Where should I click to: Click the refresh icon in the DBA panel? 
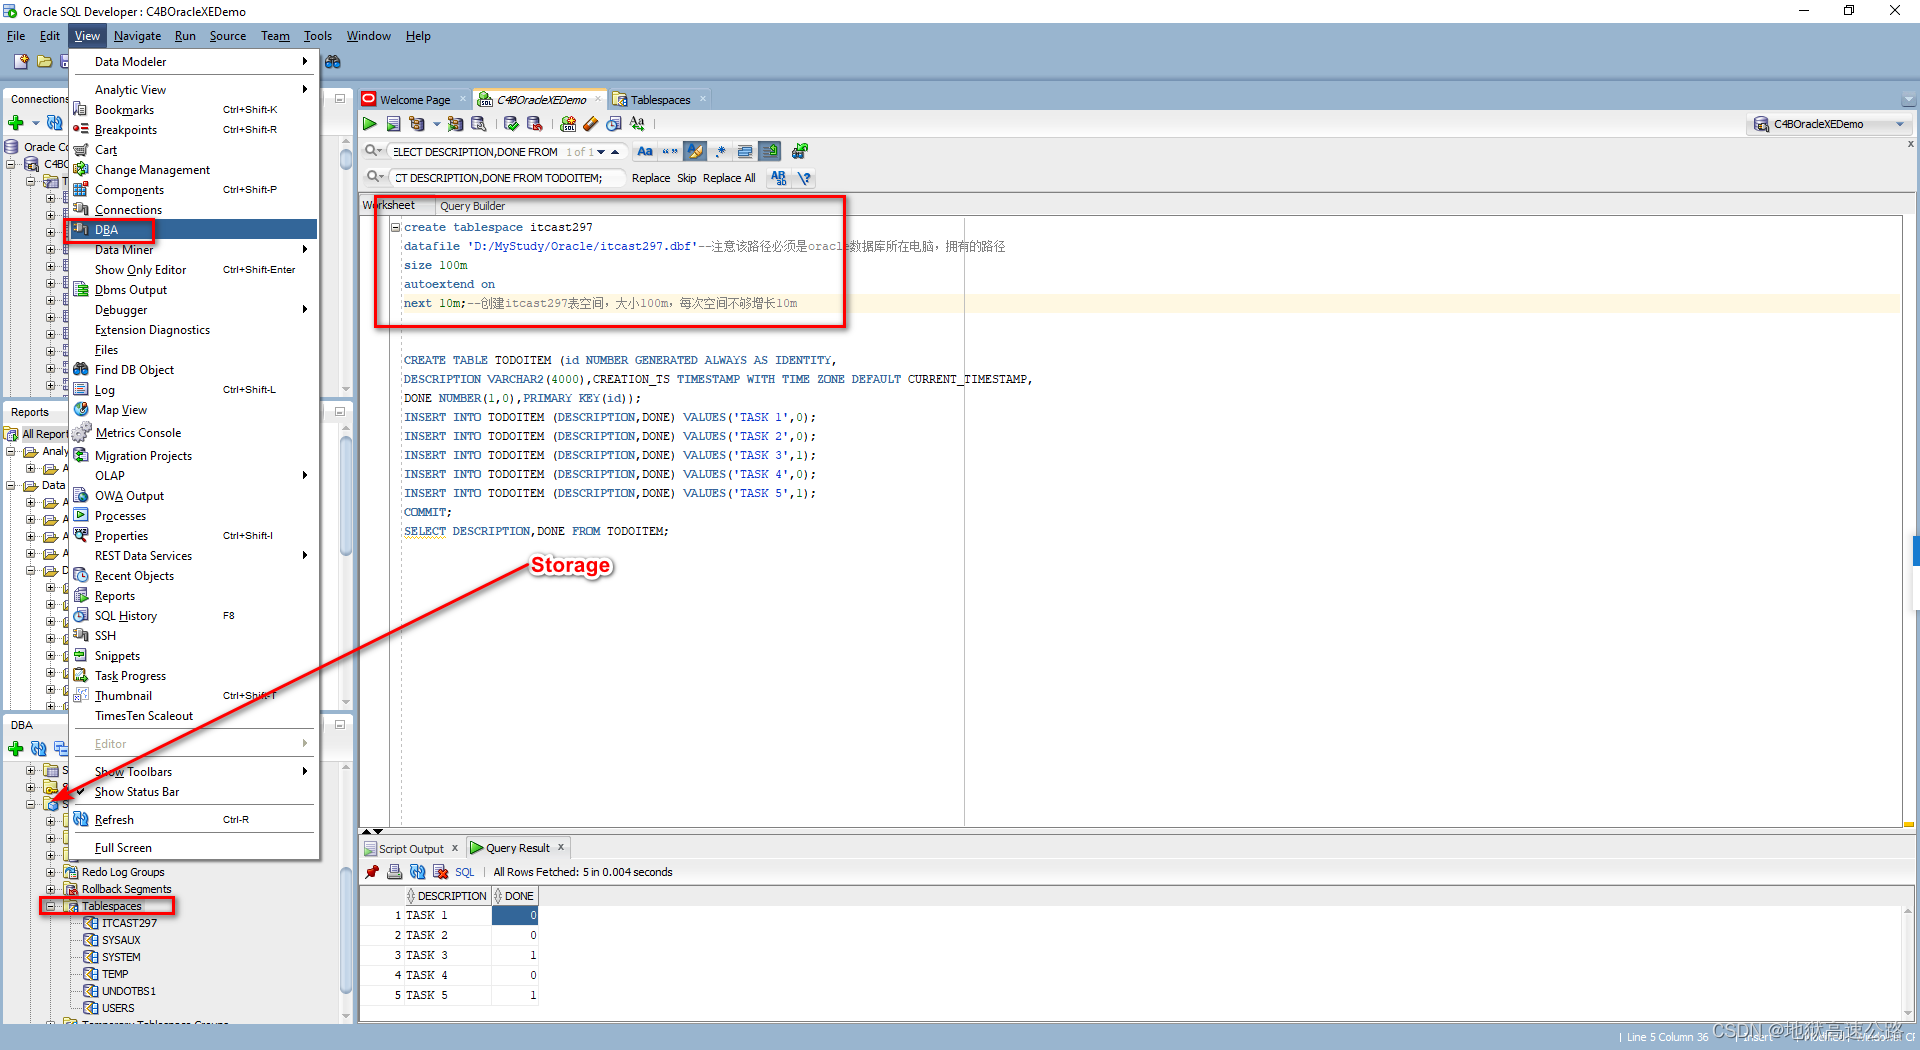pyautogui.click(x=38, y=748)
